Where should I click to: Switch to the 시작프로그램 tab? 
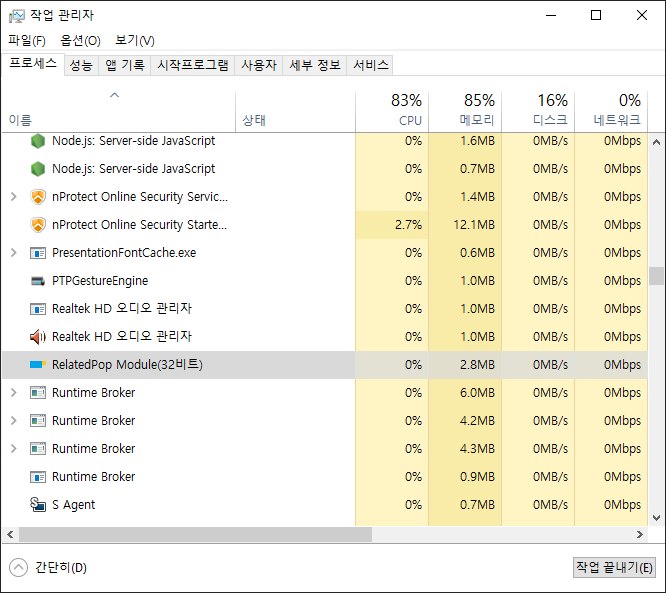click(x=193, y=65)
